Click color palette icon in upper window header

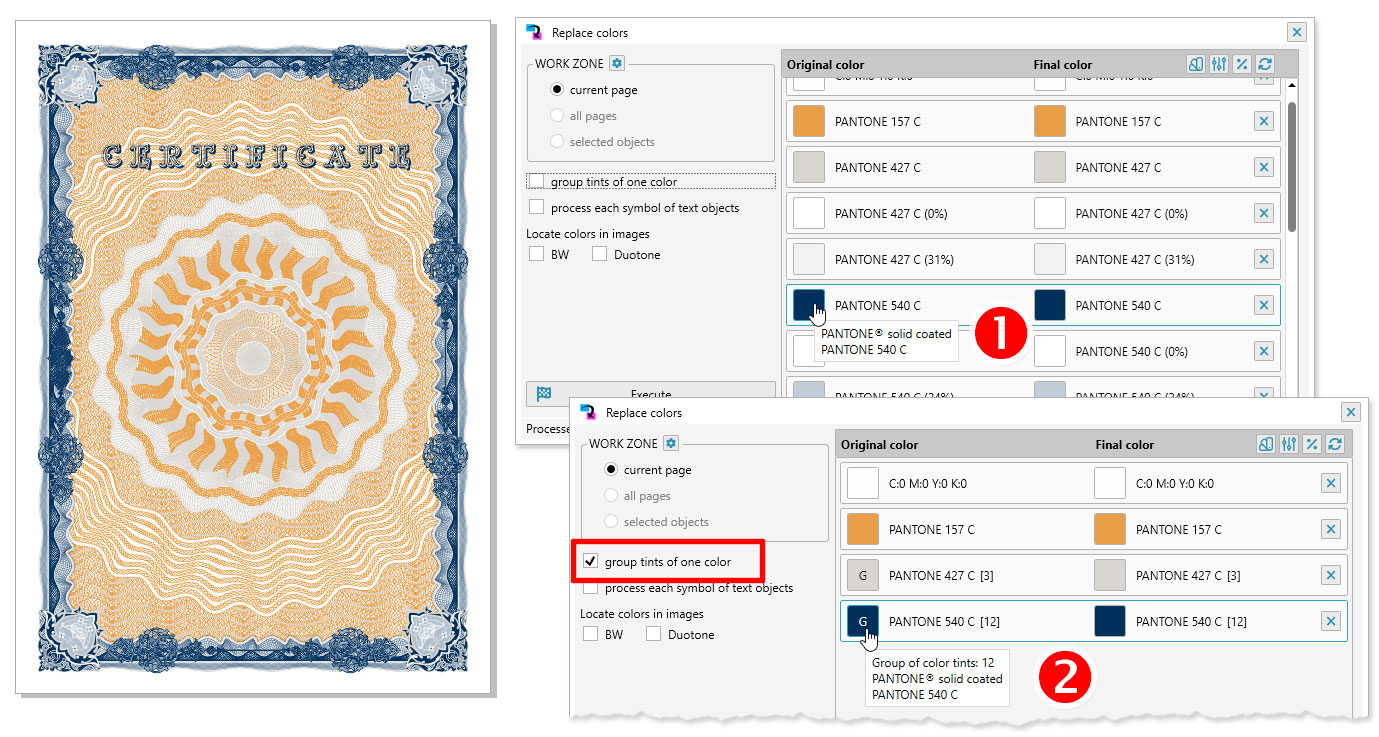(x=1196, y=64)
